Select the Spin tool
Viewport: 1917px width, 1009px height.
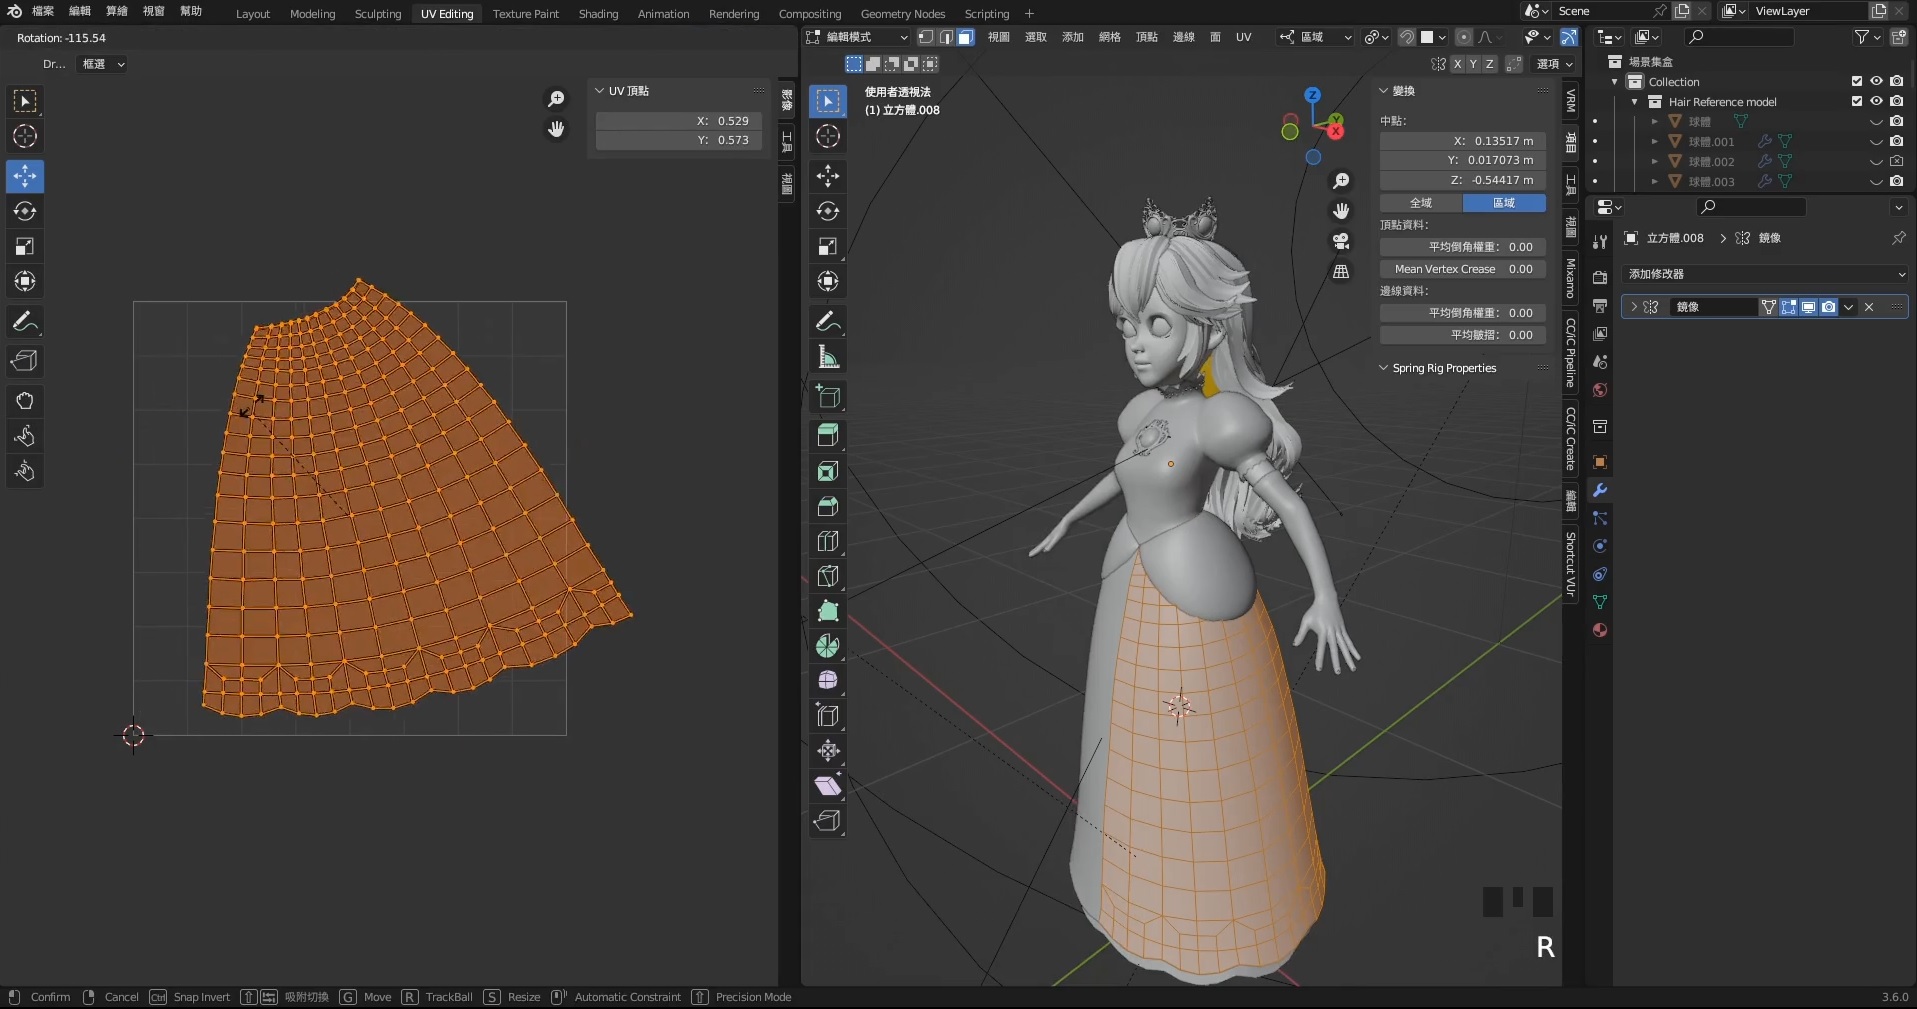pos(828,646)
